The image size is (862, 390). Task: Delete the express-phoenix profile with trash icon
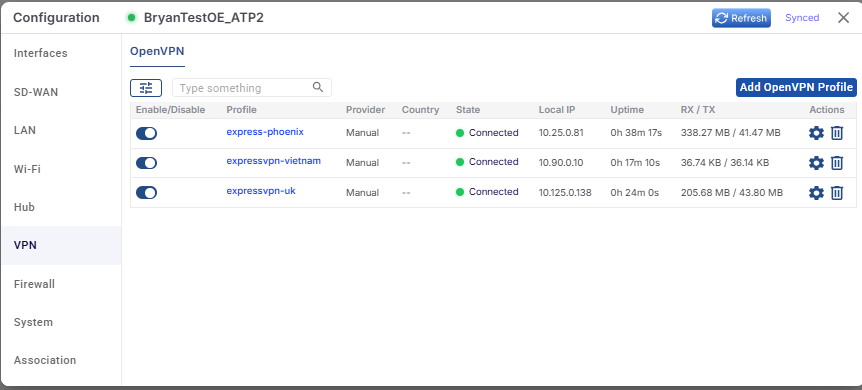click(837, 133)
